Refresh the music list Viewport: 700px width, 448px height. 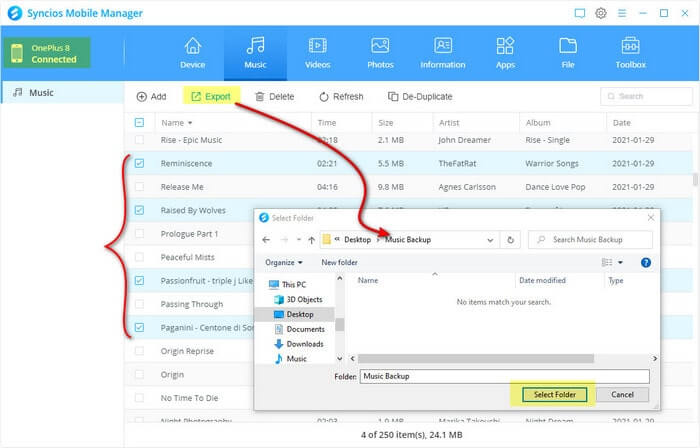point(341,96)
